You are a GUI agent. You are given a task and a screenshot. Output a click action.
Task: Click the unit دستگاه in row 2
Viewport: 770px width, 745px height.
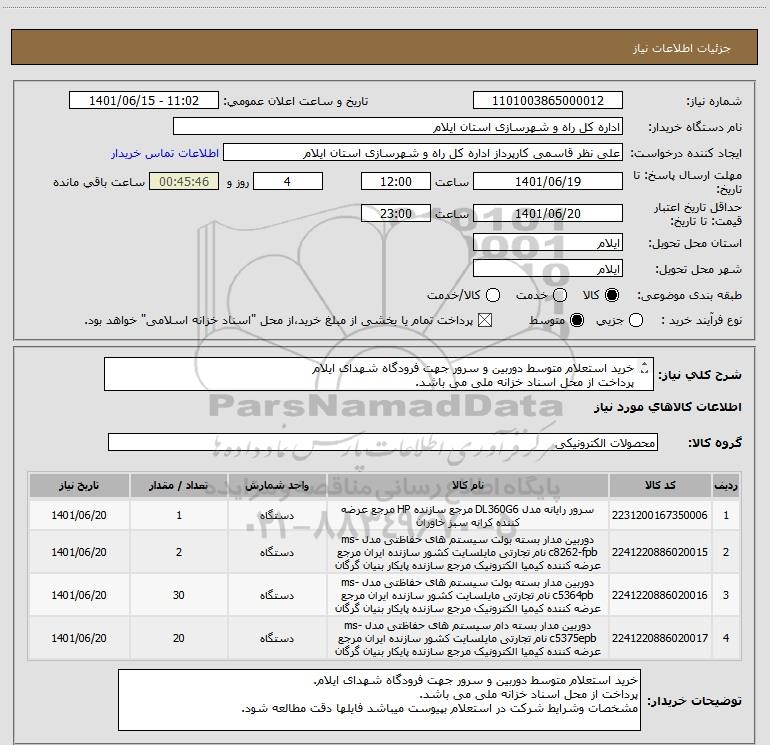pyautogui.click(x=277, y=552)
